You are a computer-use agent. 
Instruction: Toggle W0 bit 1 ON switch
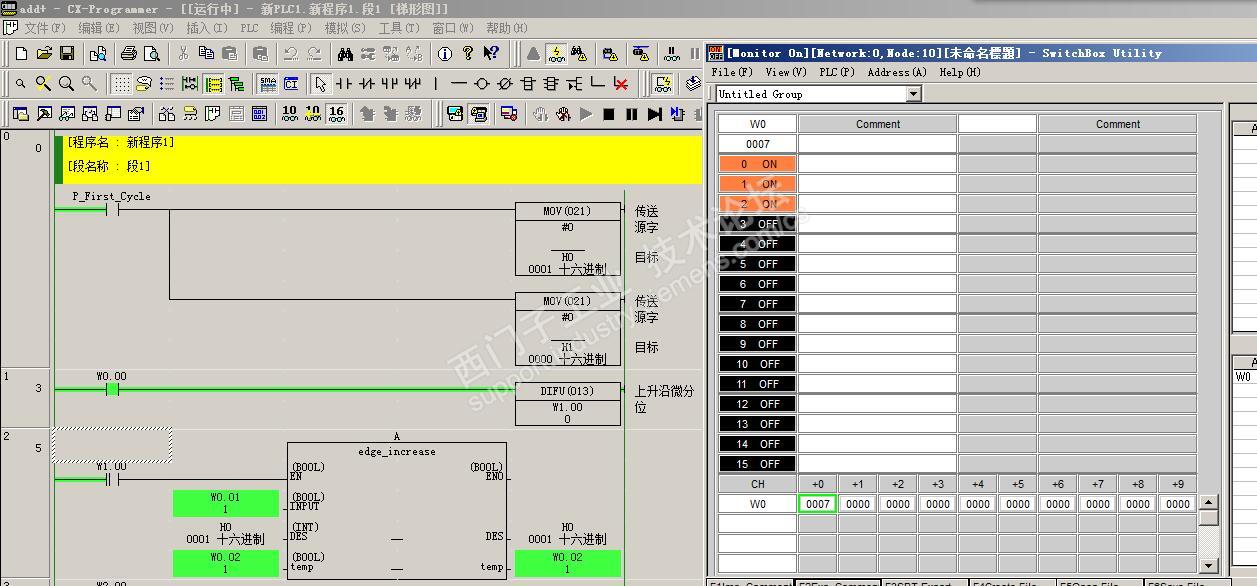tap(757, 184)
